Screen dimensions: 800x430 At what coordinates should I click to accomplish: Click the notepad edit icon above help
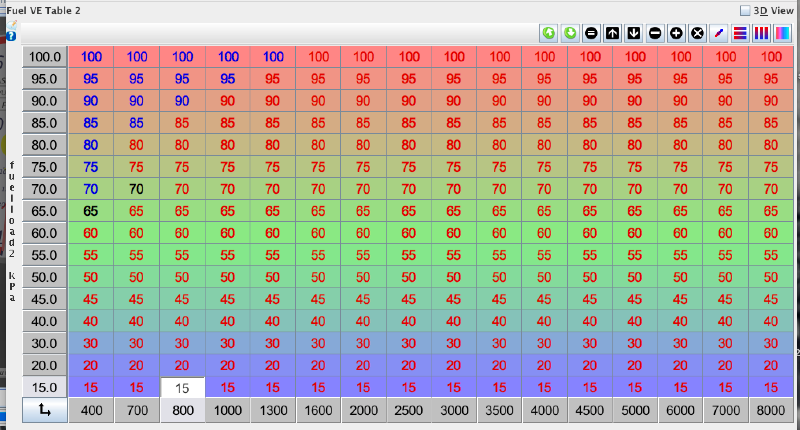coord(12,24)
